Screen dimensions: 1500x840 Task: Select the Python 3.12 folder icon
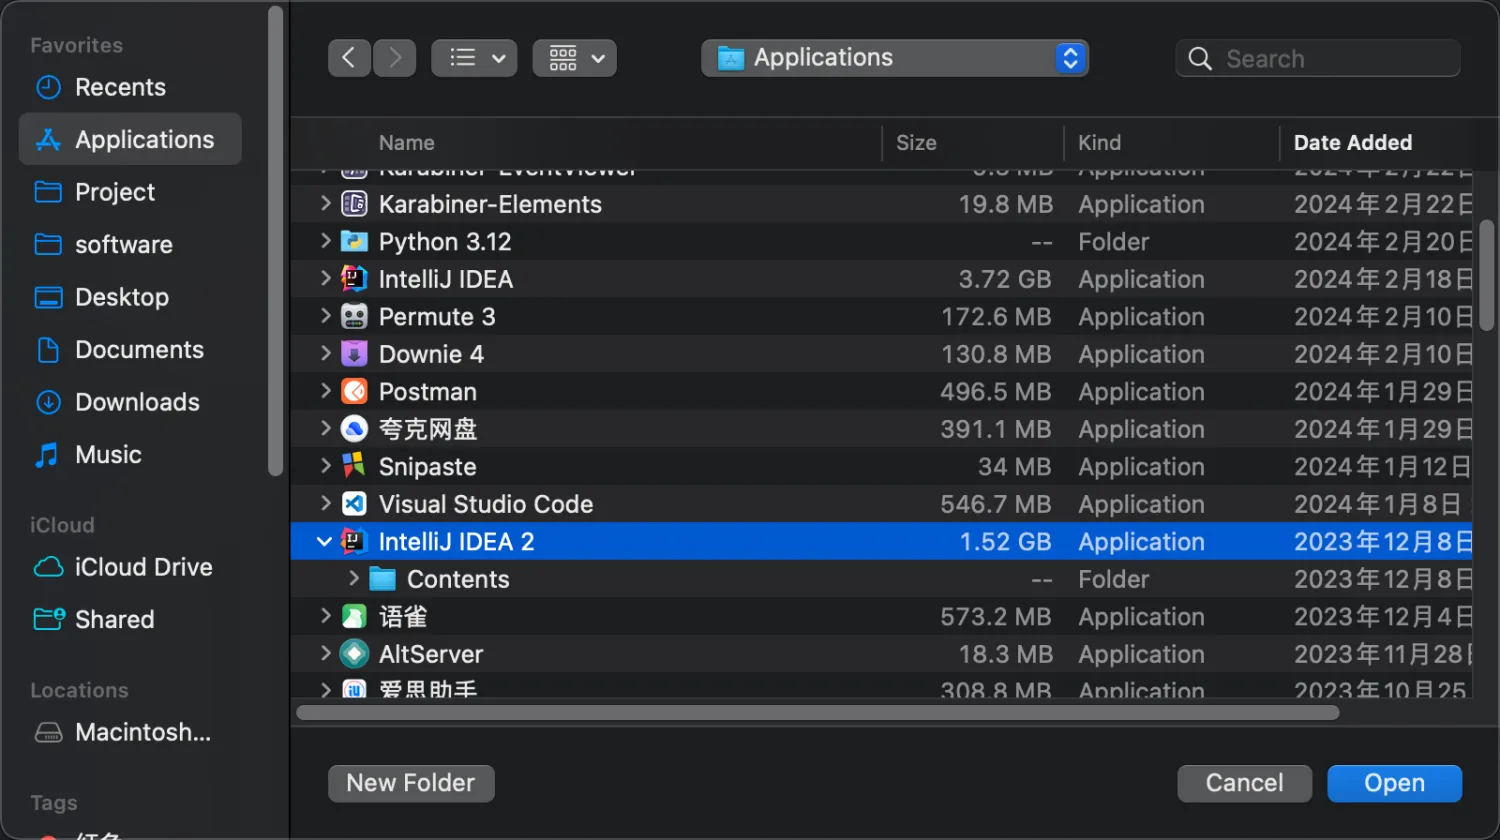click(354, 241)
